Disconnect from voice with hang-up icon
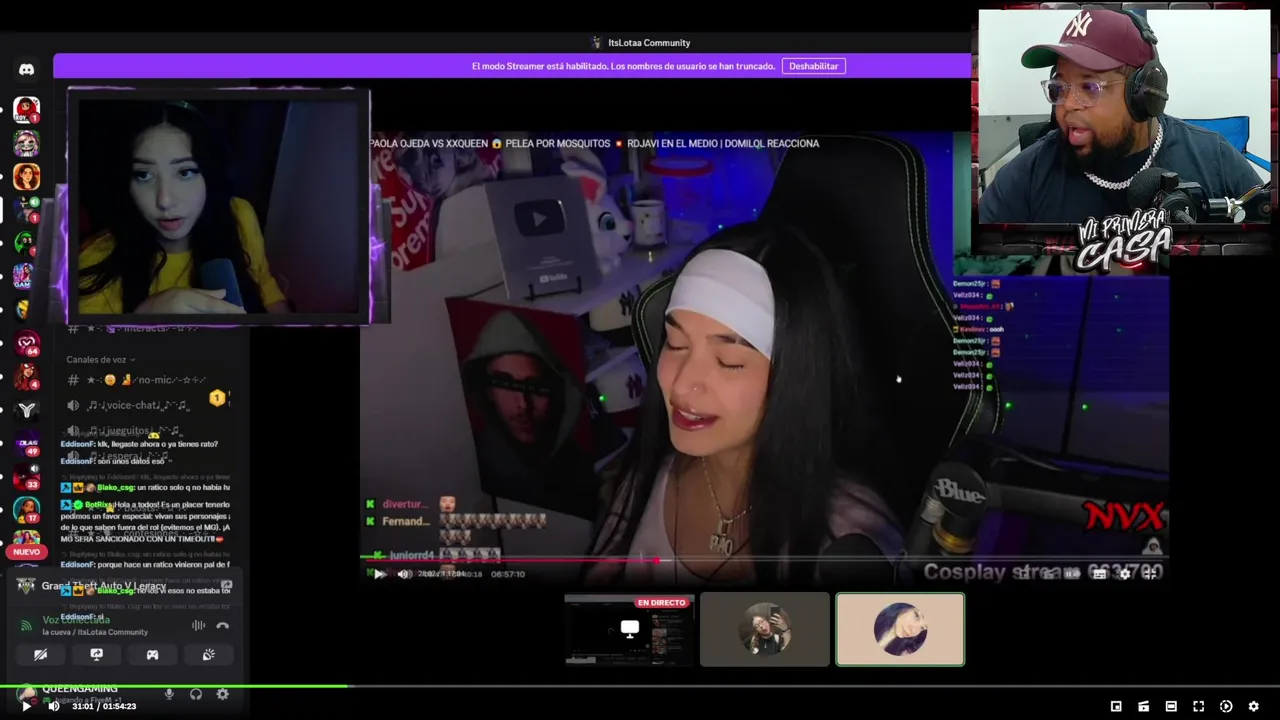This screenshot has width=1280, height=720. tap(223, 626)
